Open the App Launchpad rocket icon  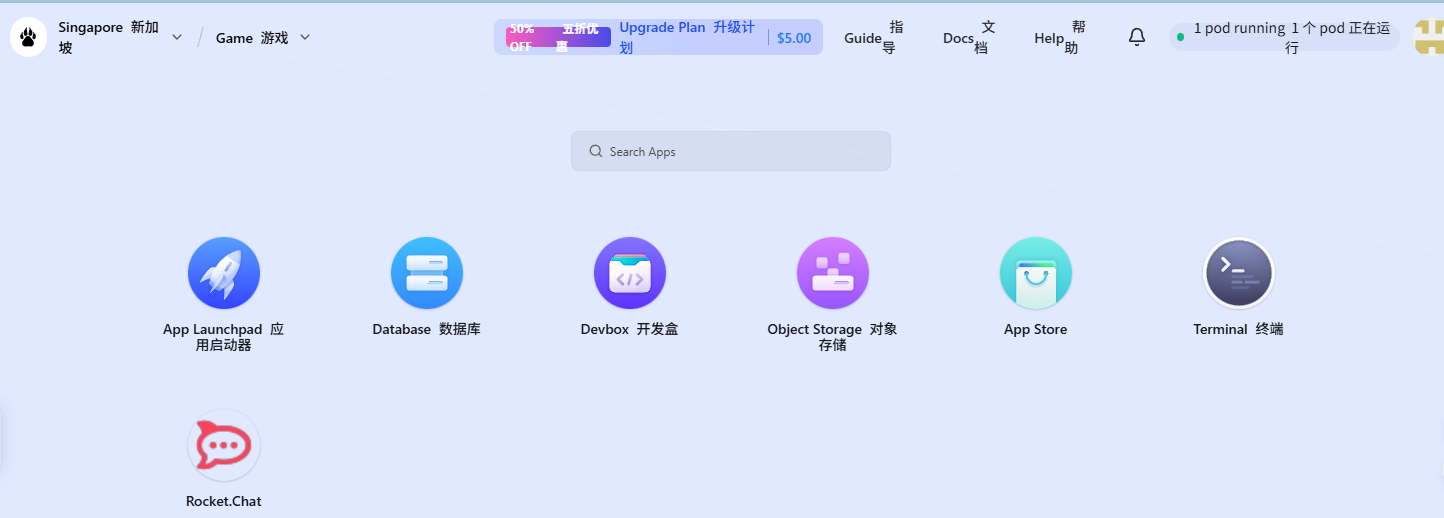(224, 273)
